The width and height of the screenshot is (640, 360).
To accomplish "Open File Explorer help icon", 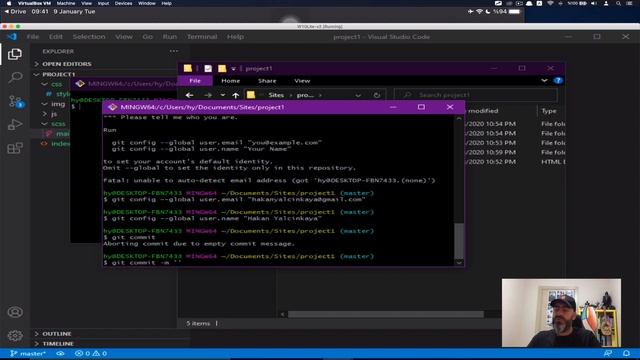I will click(558, 80).
